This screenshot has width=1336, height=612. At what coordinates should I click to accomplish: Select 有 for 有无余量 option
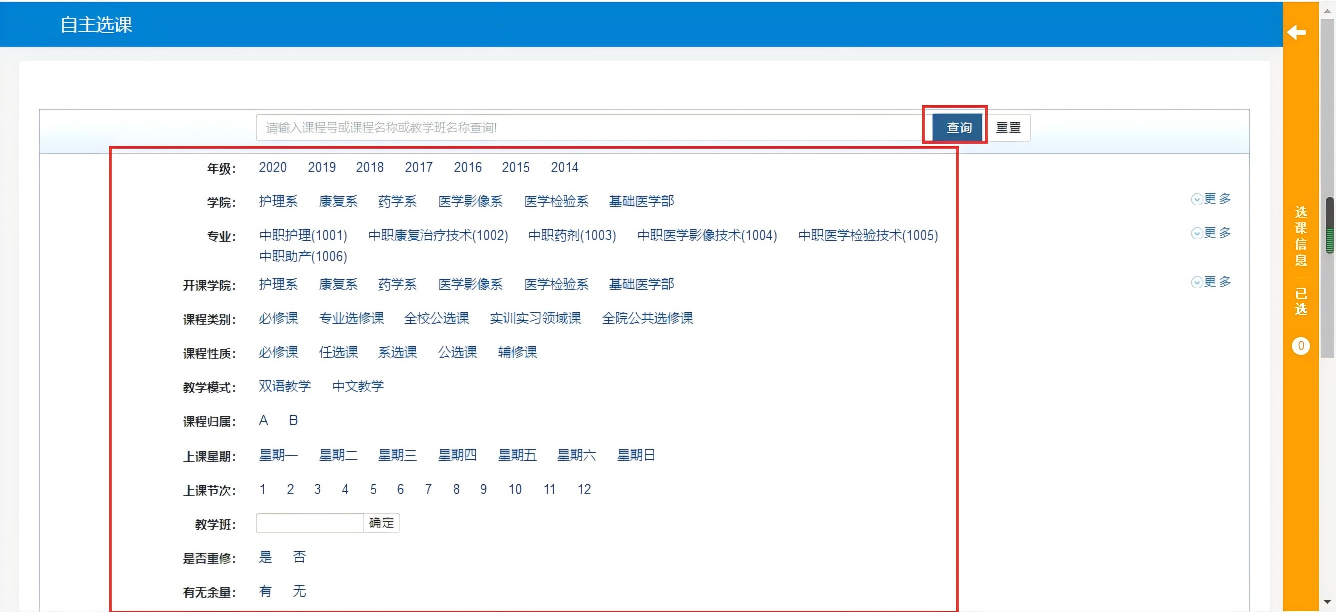pos(265,591)
